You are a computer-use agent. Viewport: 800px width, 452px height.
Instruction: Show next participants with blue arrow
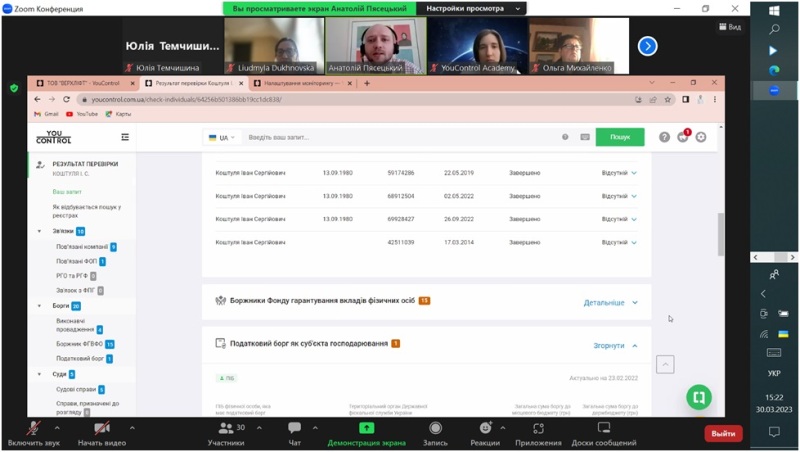(647, 46)
